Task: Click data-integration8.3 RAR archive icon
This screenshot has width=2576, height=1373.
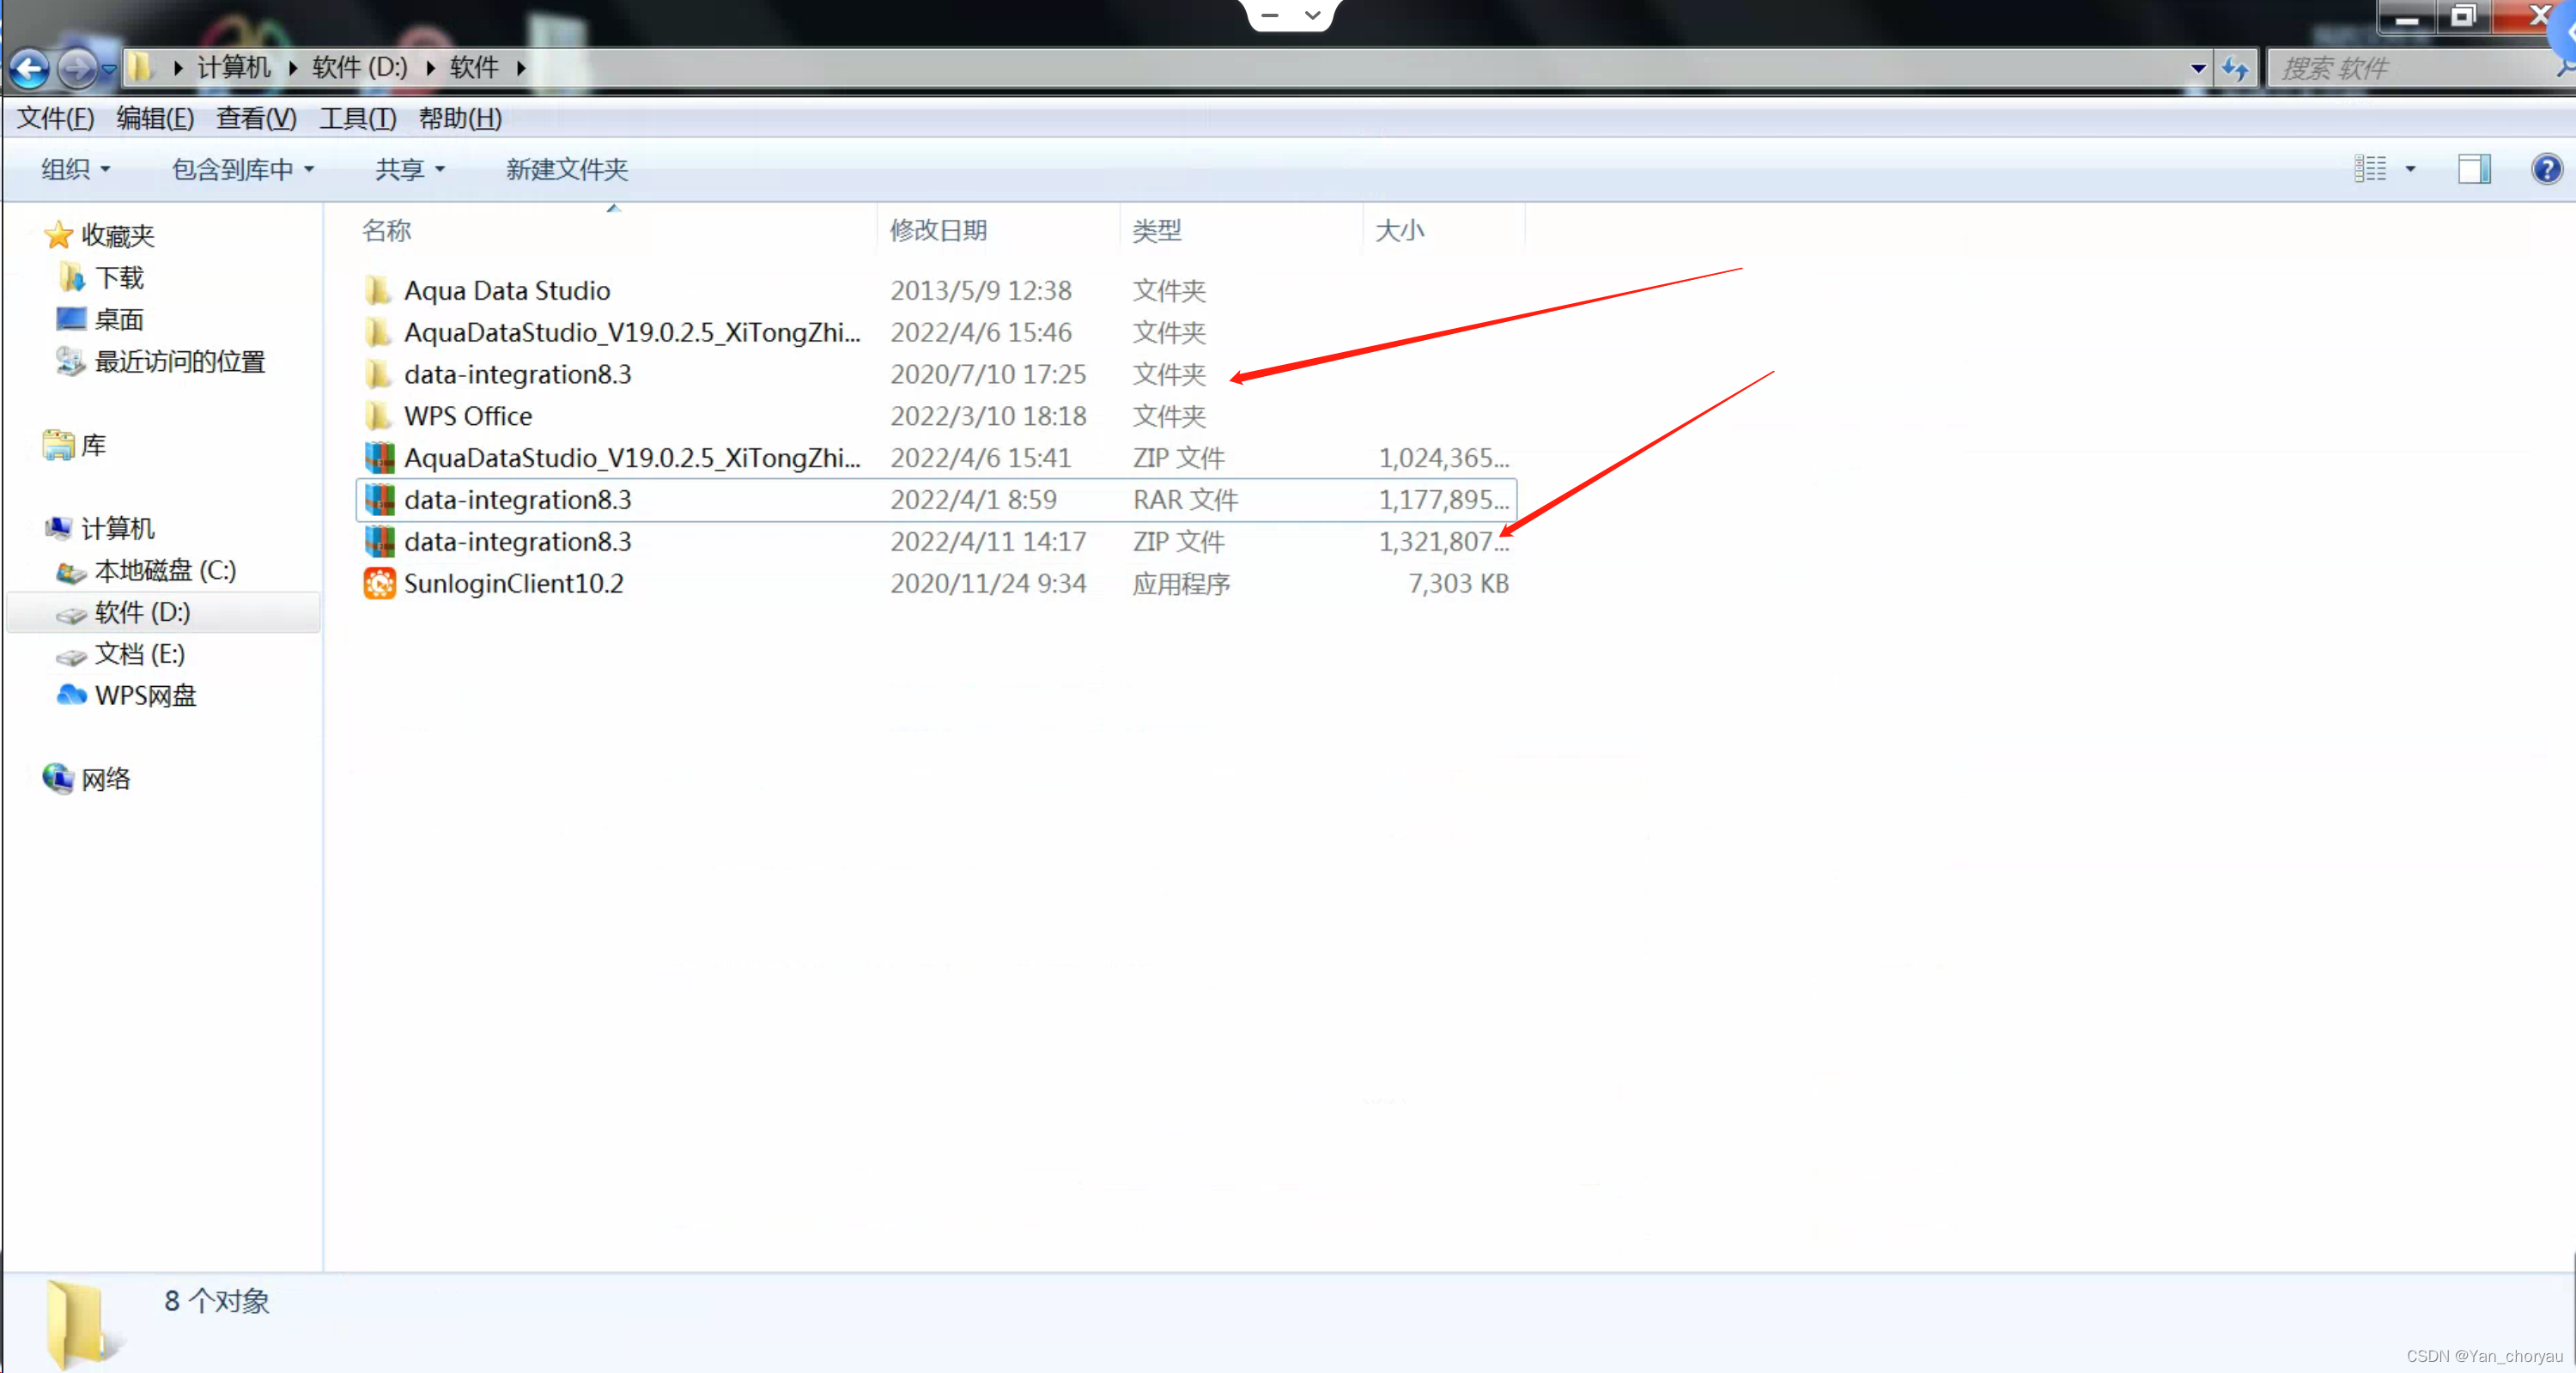Action: pyautogui.click(x=379, y=499)
